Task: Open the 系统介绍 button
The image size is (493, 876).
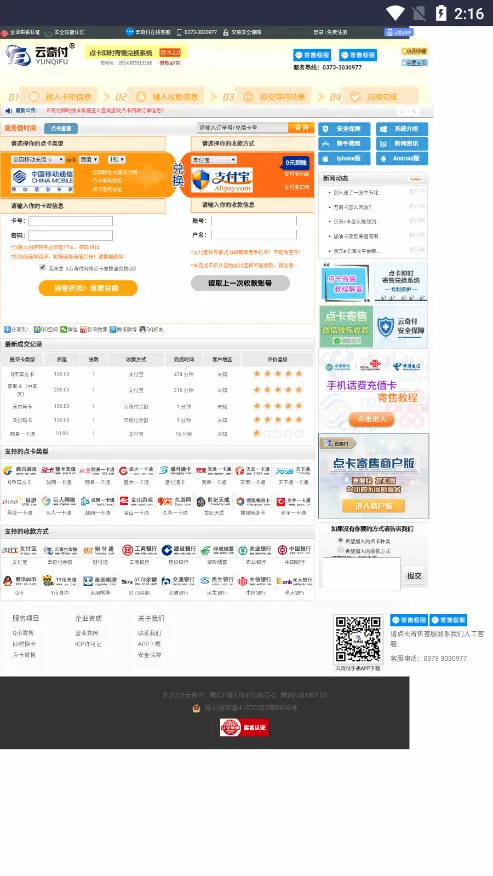Action: click(x=402, y=128)
